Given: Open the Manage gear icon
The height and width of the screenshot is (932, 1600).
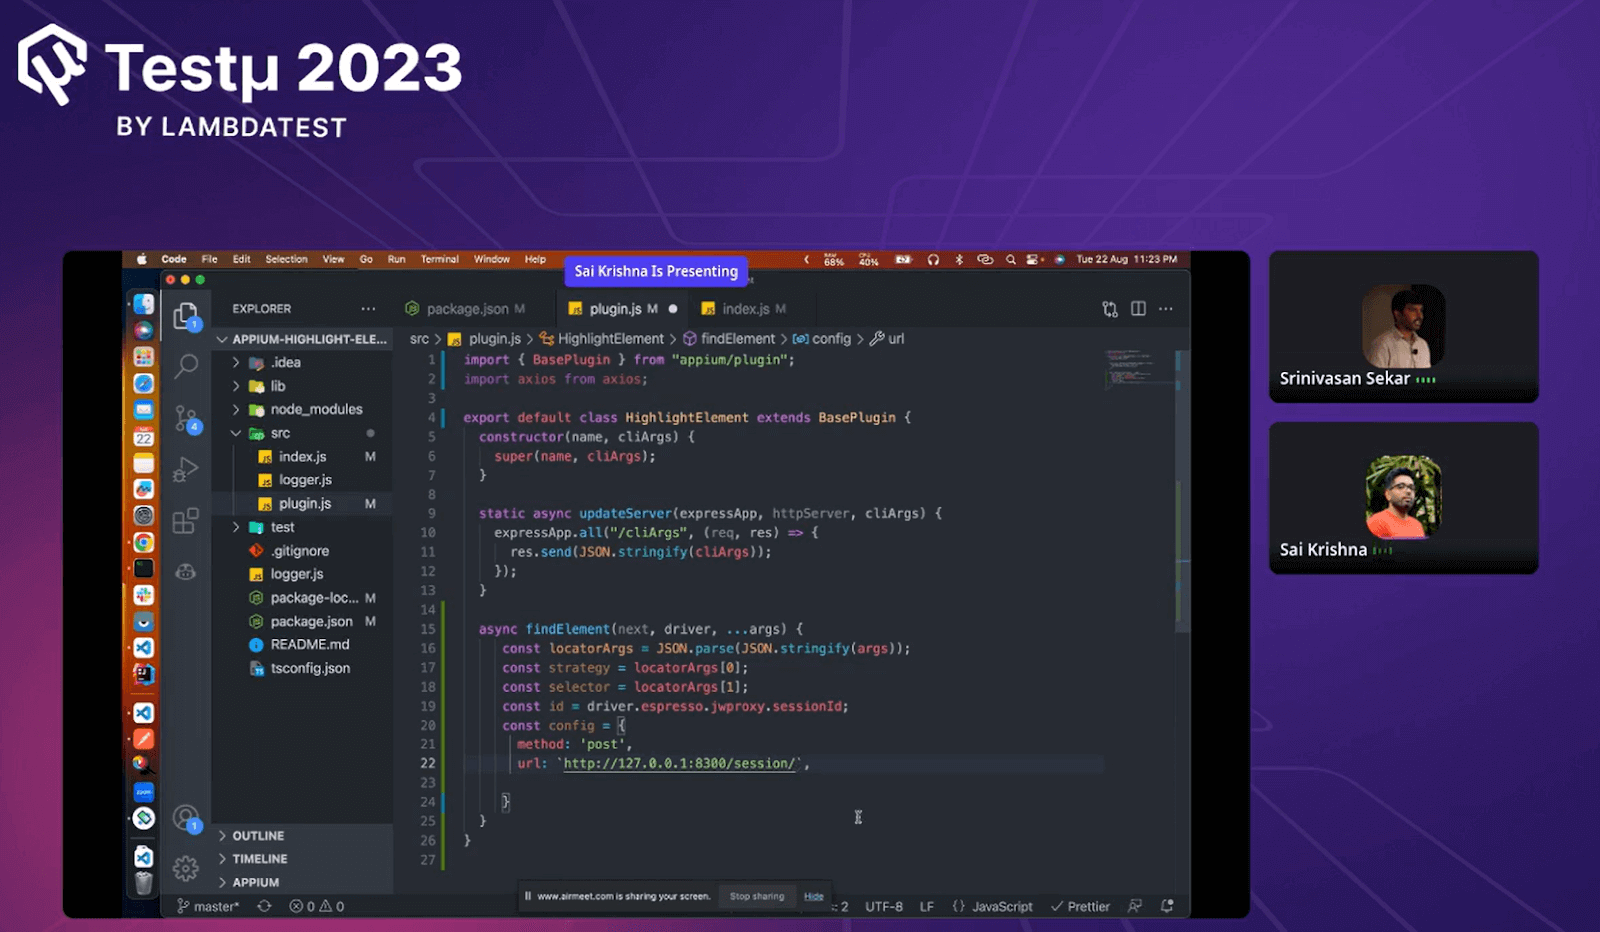Looking at the screenshot, I should click(186, 869).
